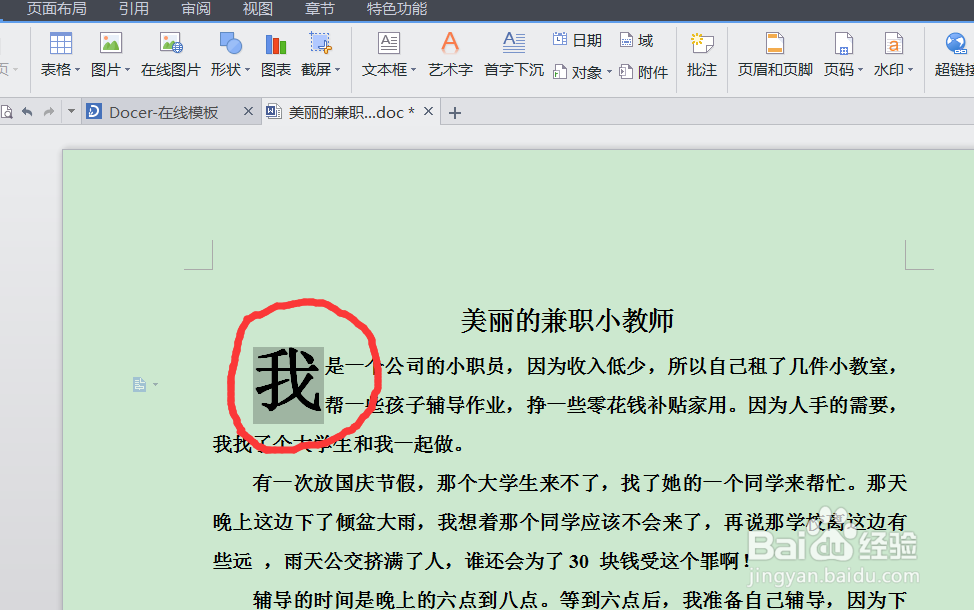
Task: Click the Undo arrow button
Action: click(27, 112)
